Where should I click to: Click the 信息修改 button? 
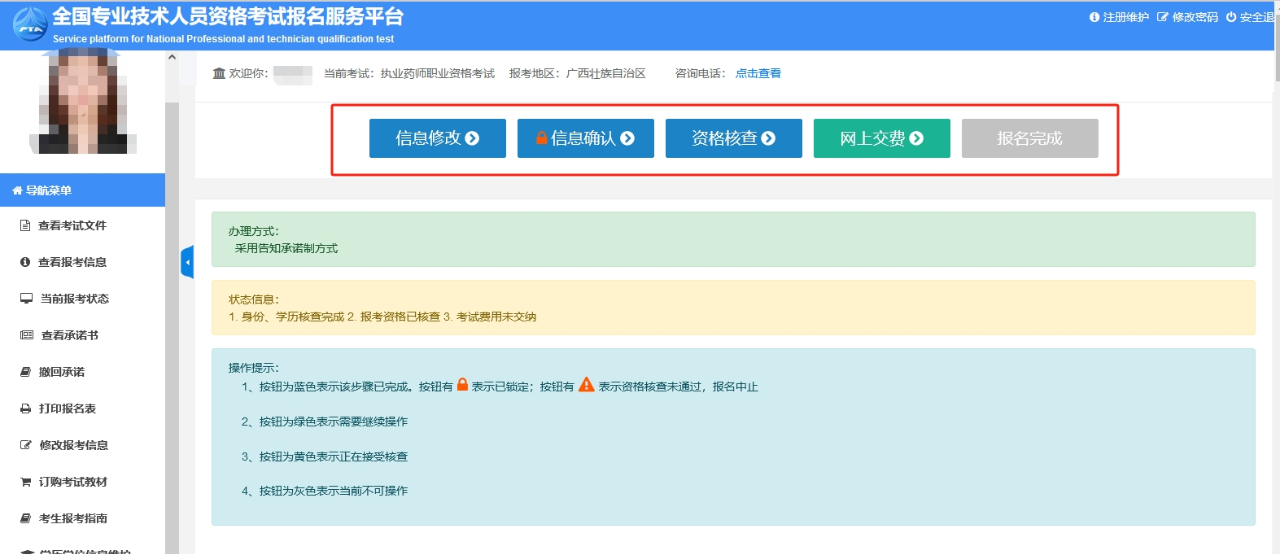(x=437, y=139)
